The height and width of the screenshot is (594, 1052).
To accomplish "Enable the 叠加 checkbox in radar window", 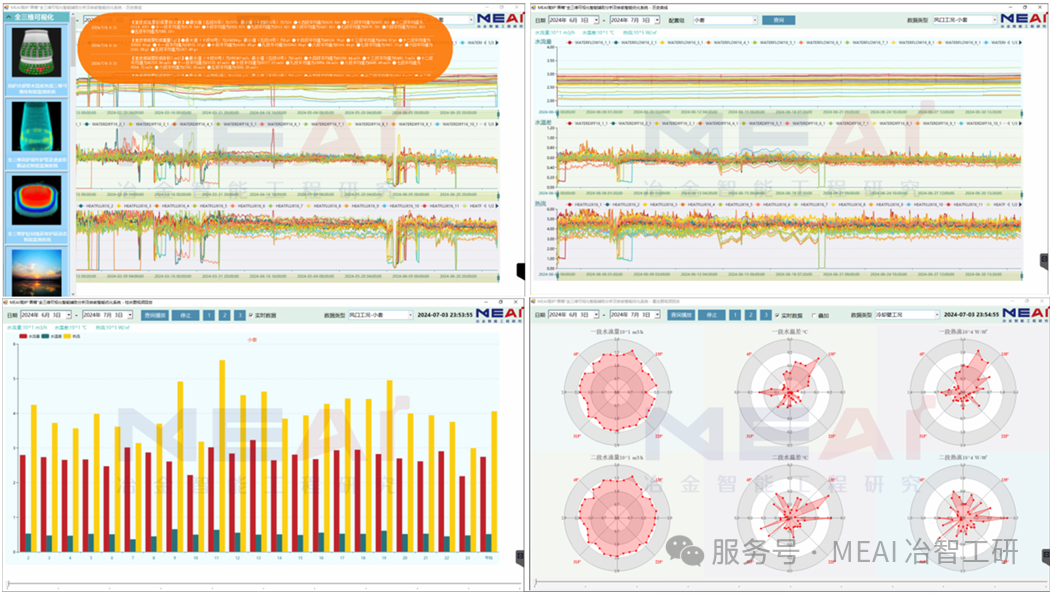I will click(815, 315).
